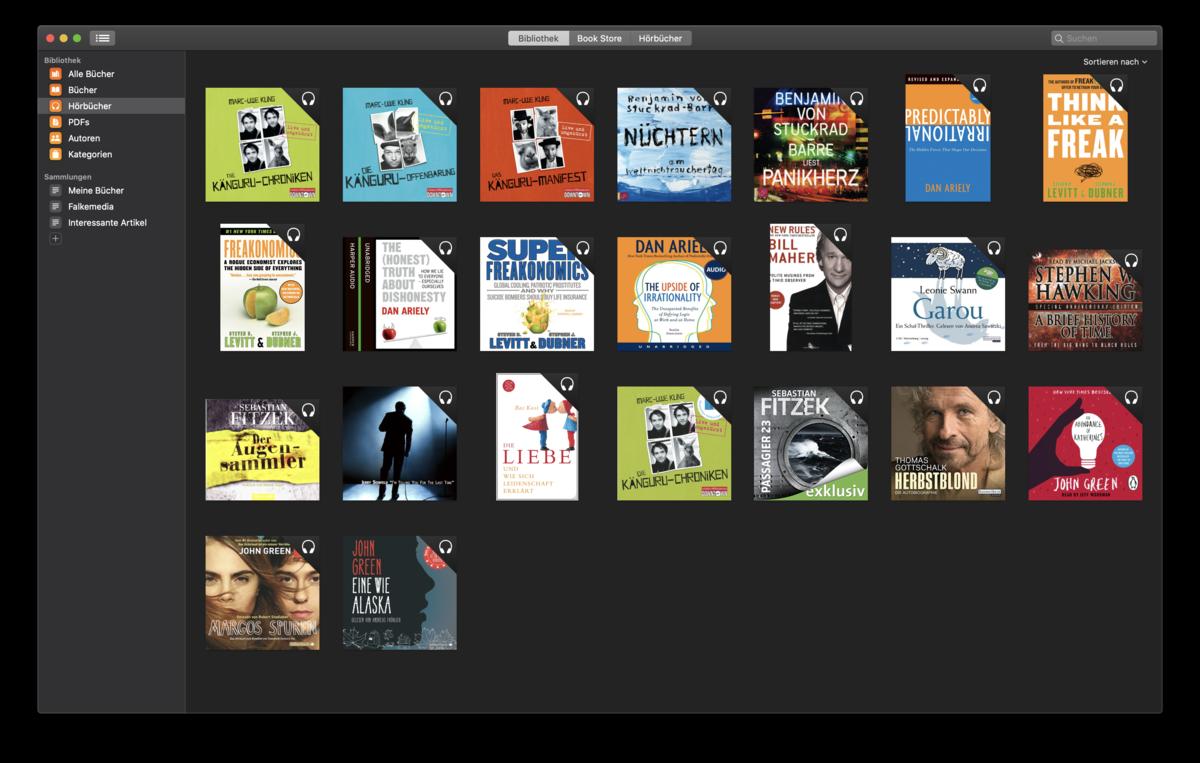Open the Panikherz audiobook cover
The image size is (1200, 763).
tap(811, 144)
